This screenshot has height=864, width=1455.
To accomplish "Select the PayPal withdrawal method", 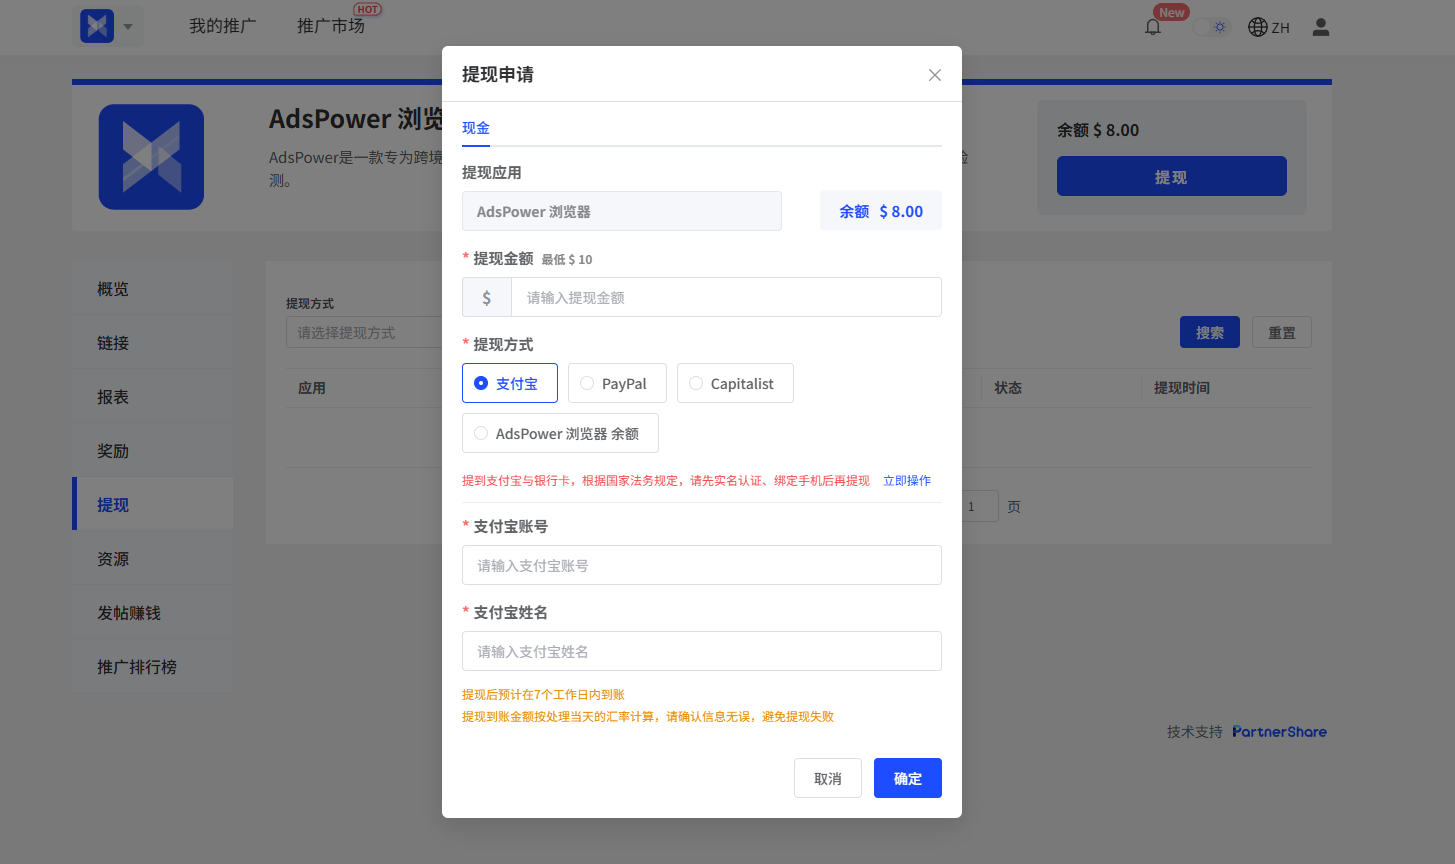I will 617,383.
